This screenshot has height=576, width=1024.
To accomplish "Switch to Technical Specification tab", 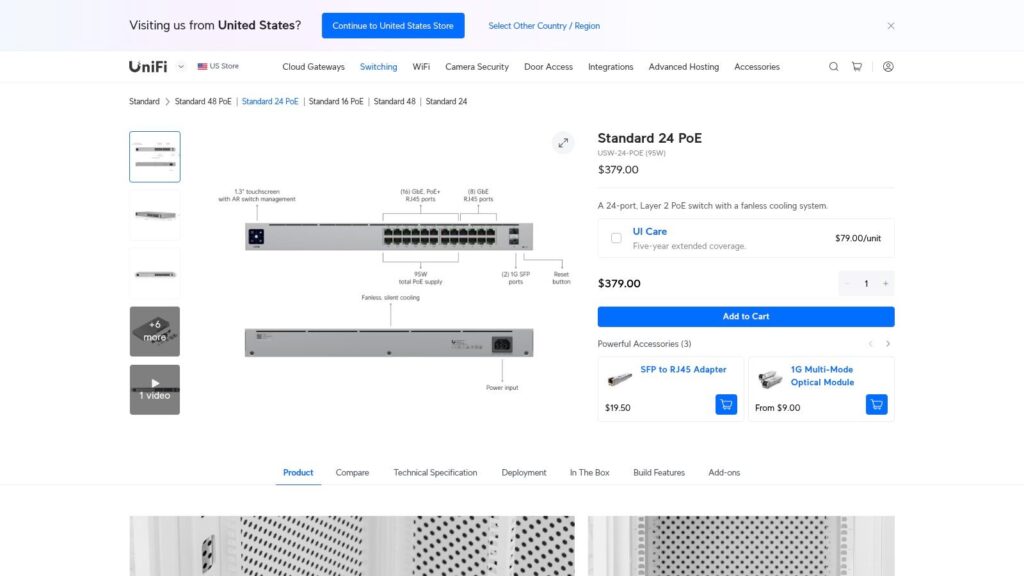I will pos(435,473).
